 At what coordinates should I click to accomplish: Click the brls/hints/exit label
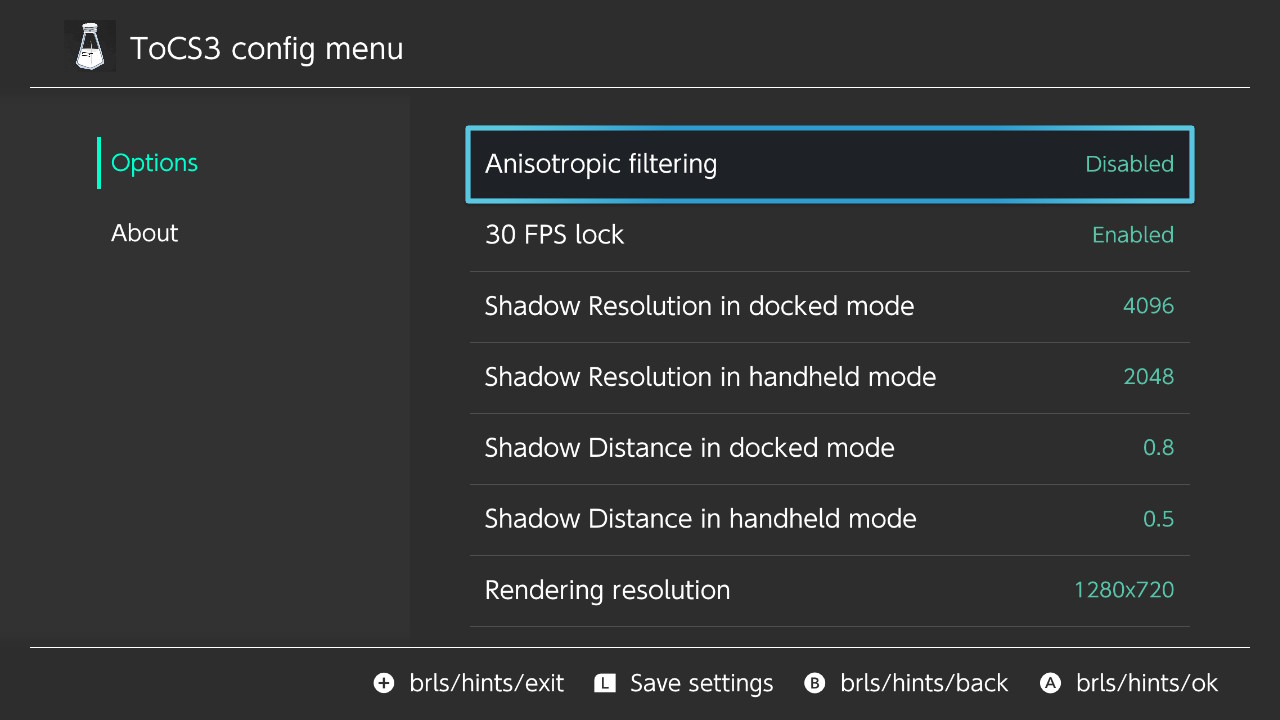click(x=486, y=684)
